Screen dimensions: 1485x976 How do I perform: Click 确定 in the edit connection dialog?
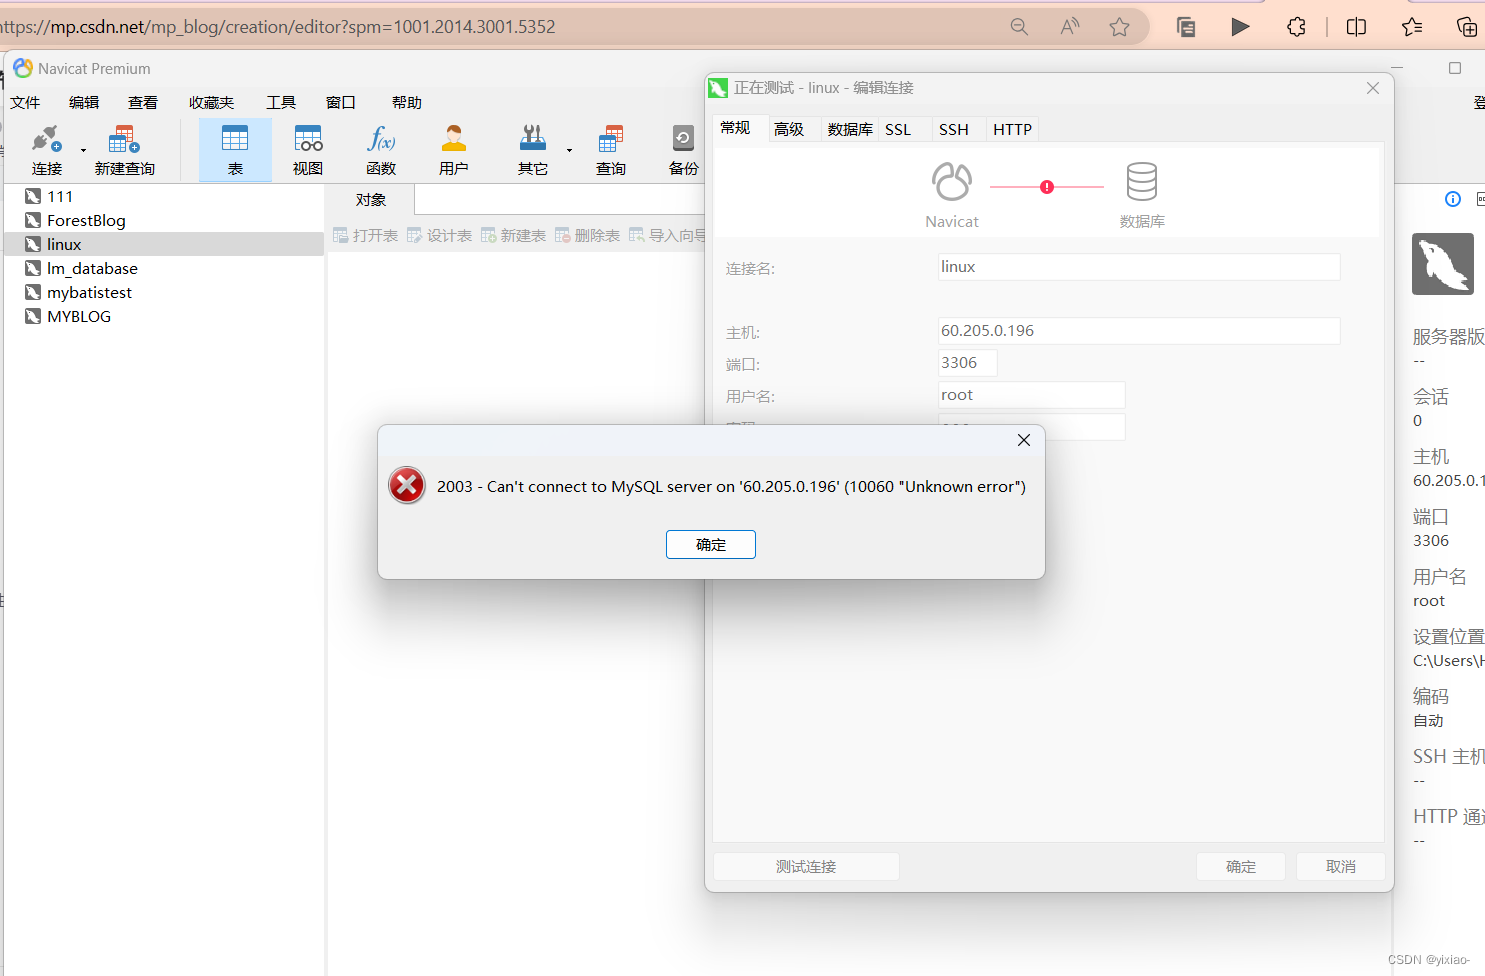pyautogui.click(x=1241, y=867)
